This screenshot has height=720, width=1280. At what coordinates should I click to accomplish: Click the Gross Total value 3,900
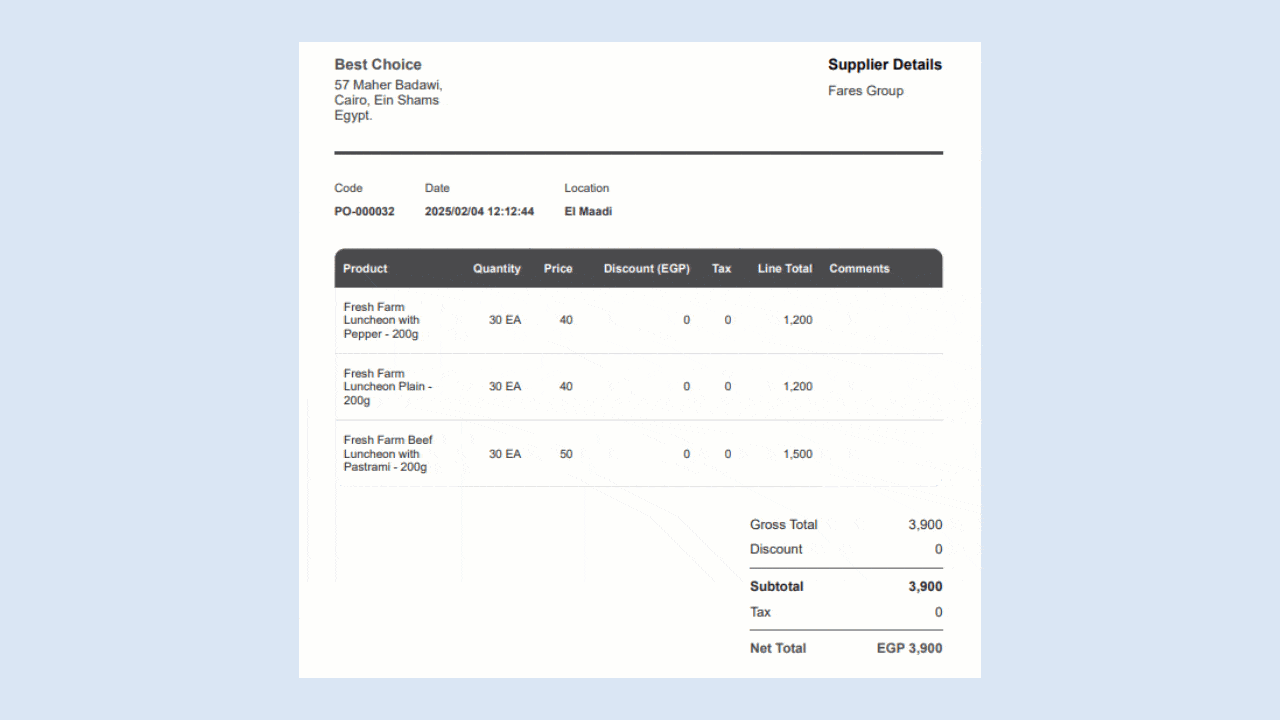(x=925, y=524)
